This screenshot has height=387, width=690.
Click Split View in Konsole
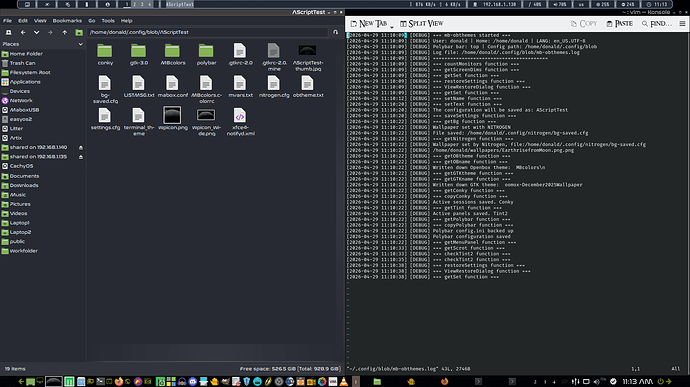click(x=422, y=23)
